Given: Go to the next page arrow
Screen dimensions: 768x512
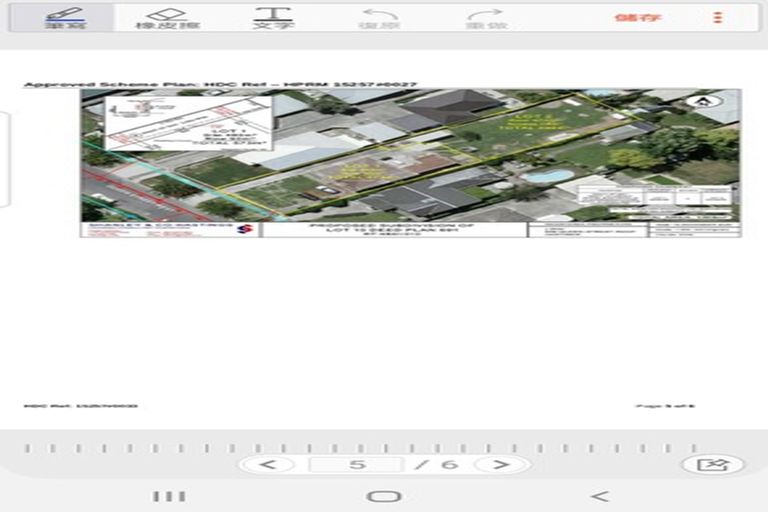Looking at the screenshot, I should pyautogui.click(x=501, y=465).
